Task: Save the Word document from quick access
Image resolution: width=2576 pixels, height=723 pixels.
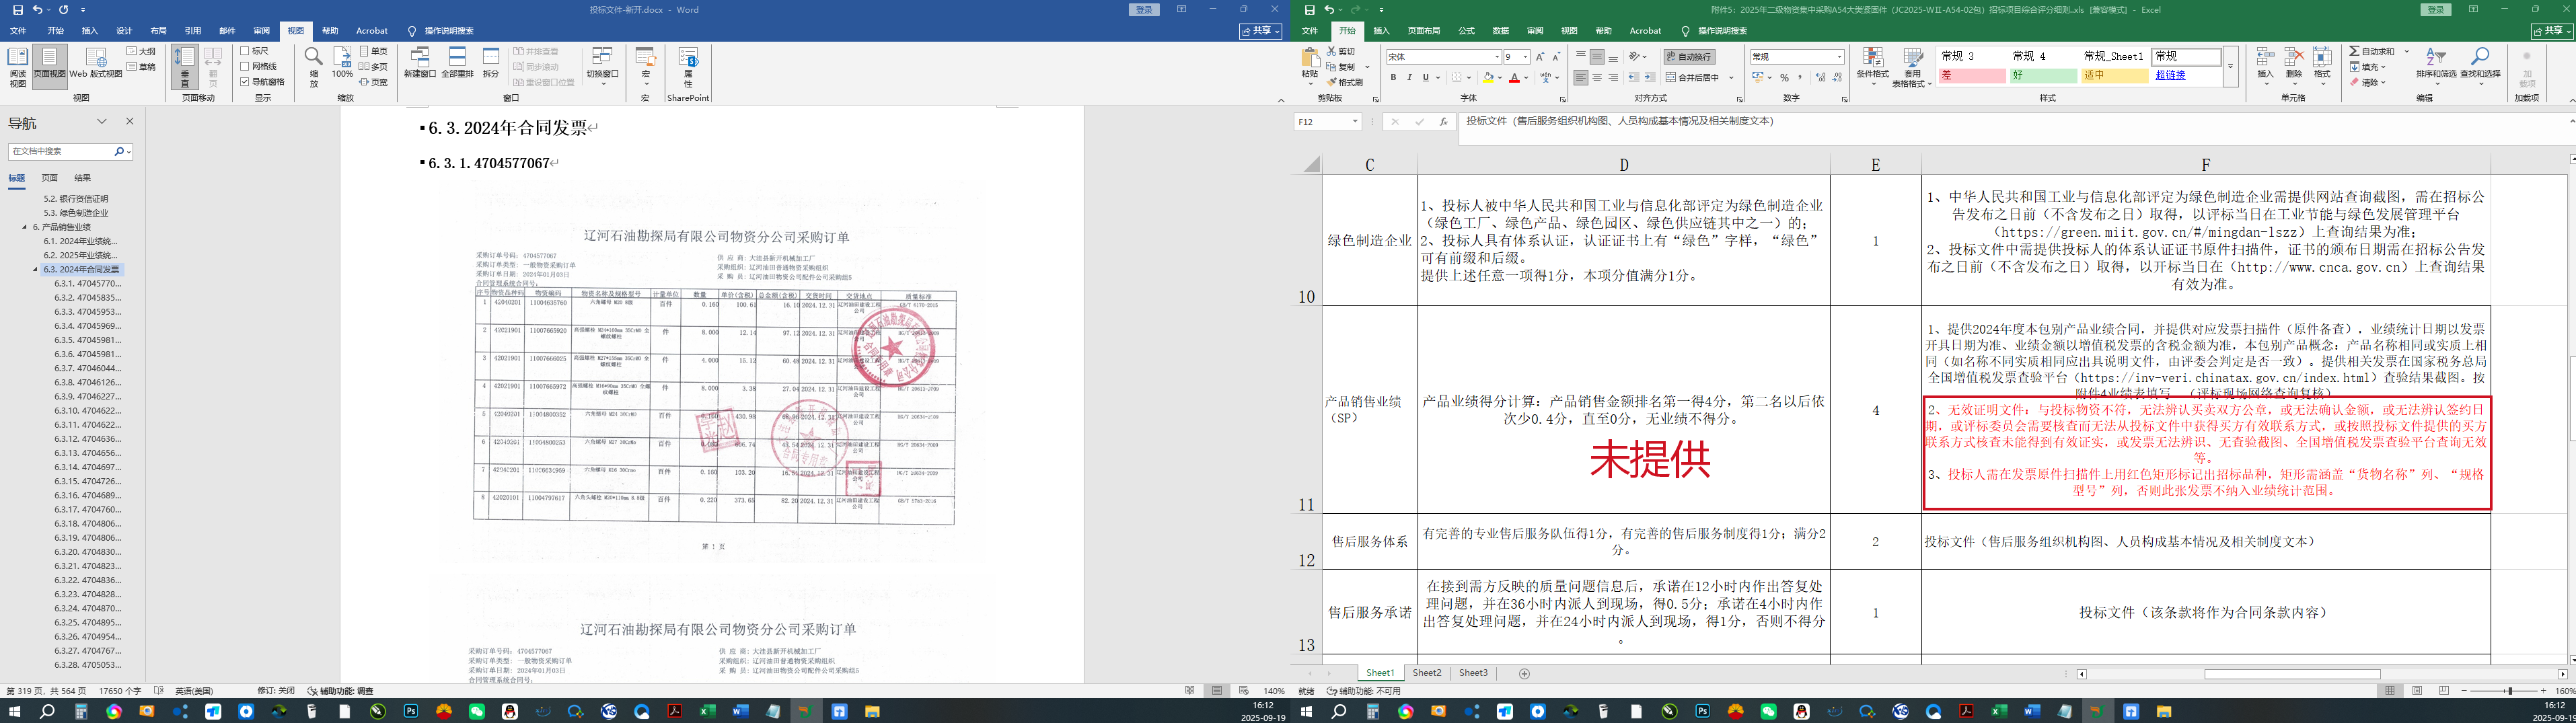Action: pos(17,10)
